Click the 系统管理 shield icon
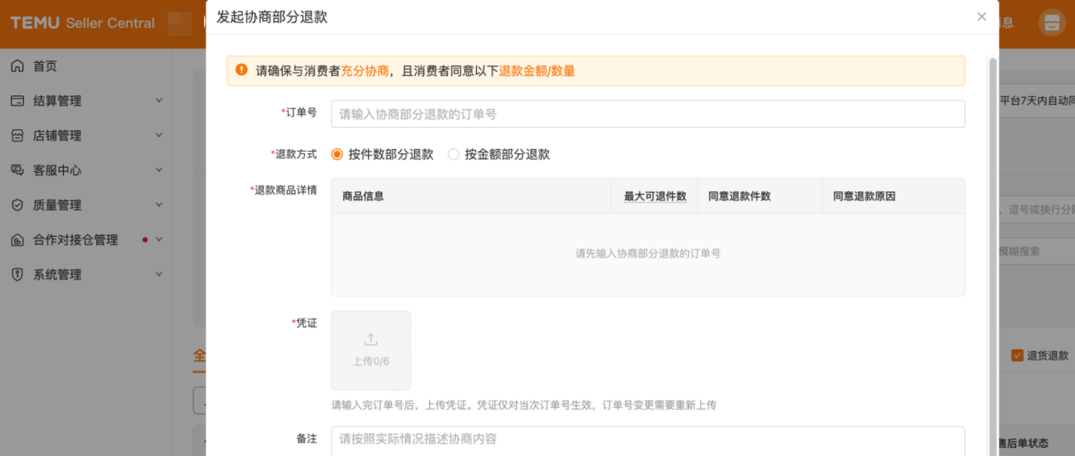Screen dimensions: 1075x456 [17, 275]
